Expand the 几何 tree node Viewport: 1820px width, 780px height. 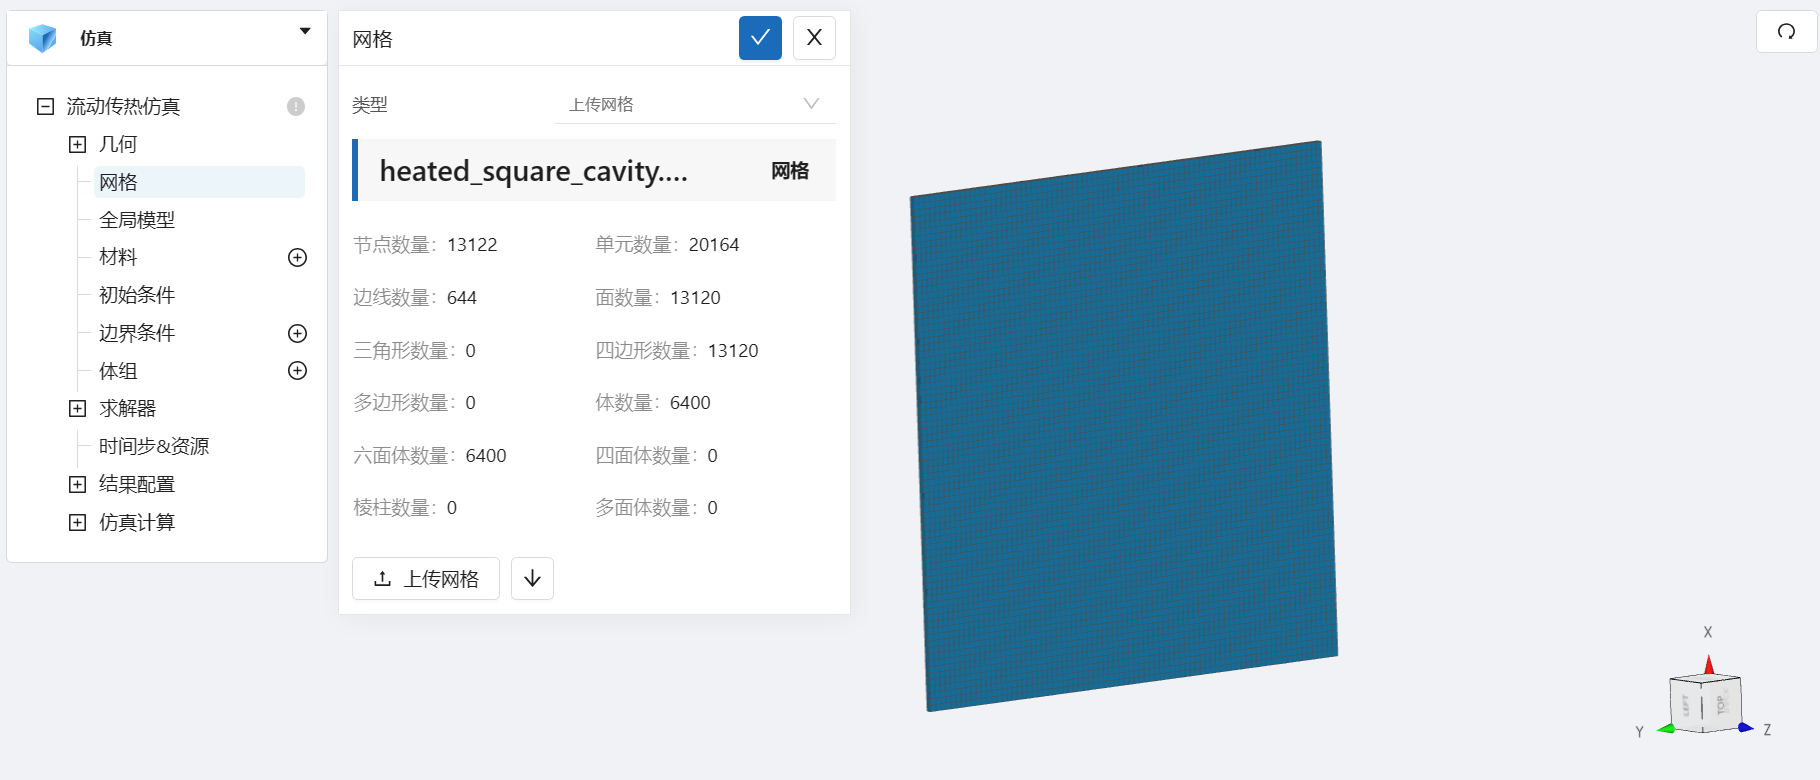[x=77, y=144]
